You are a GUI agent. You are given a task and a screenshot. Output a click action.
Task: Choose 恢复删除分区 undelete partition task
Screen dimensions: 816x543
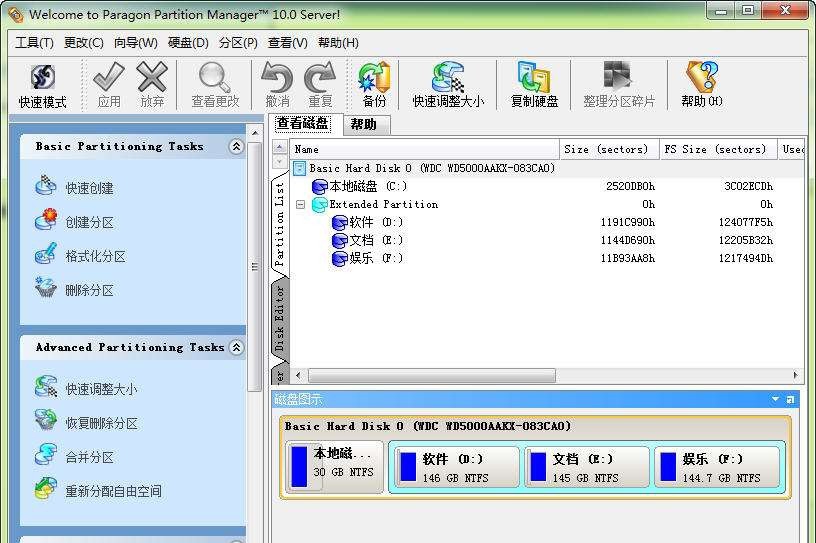(86, 422)
